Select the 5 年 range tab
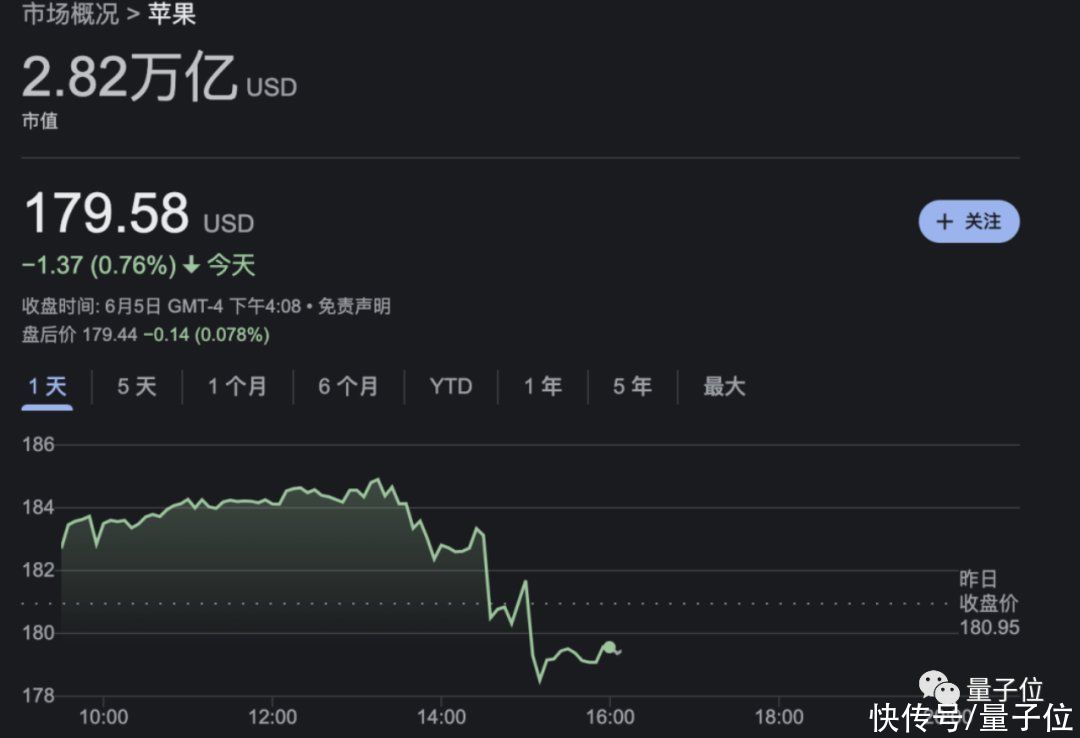 pos(632,387)
